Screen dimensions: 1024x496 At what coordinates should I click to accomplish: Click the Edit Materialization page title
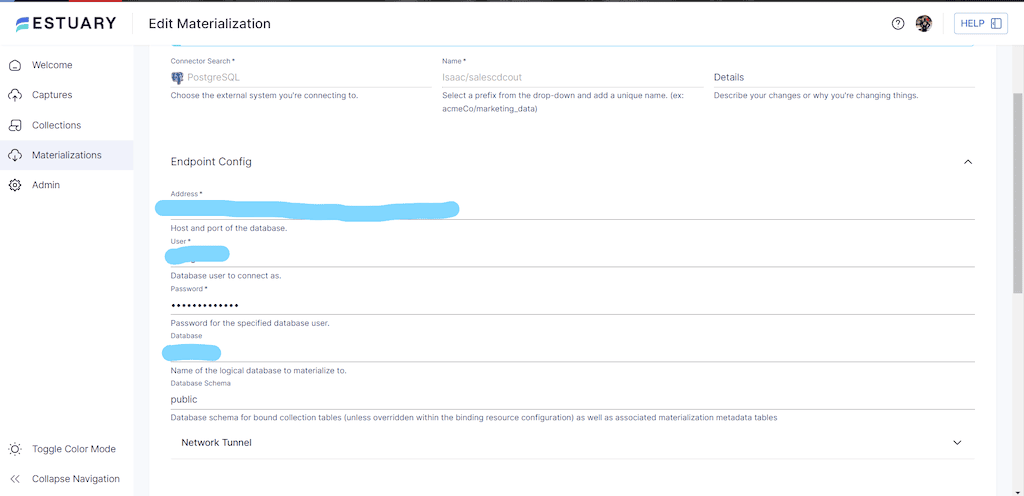coord(210,23)
